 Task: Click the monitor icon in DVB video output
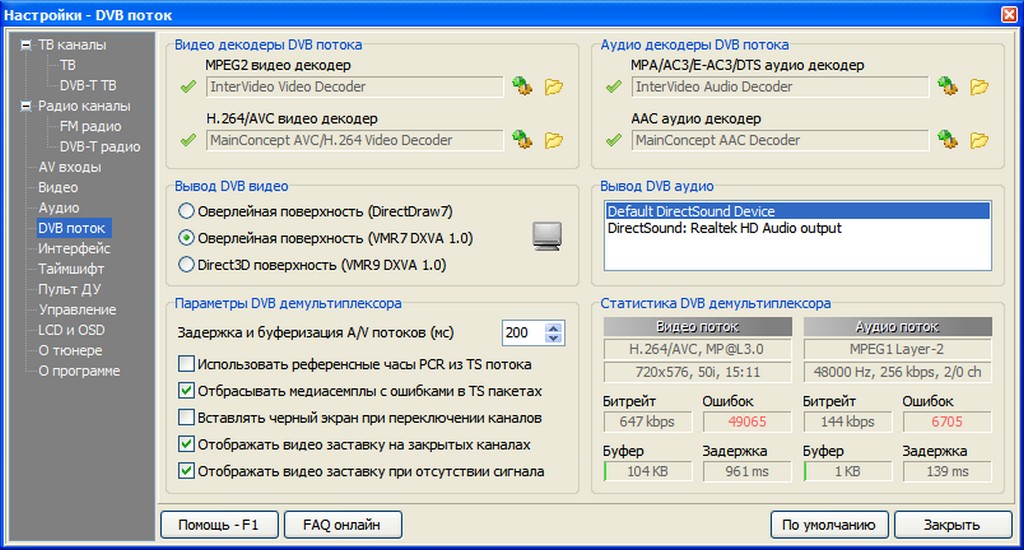(x=547, y=236)
